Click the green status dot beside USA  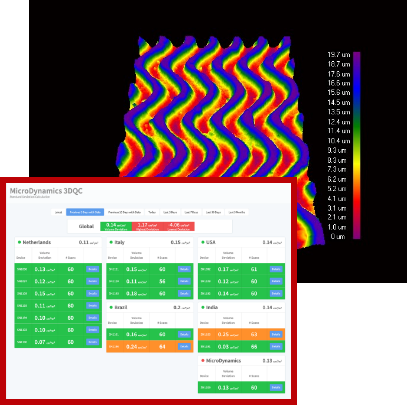[x=203, y=242]
